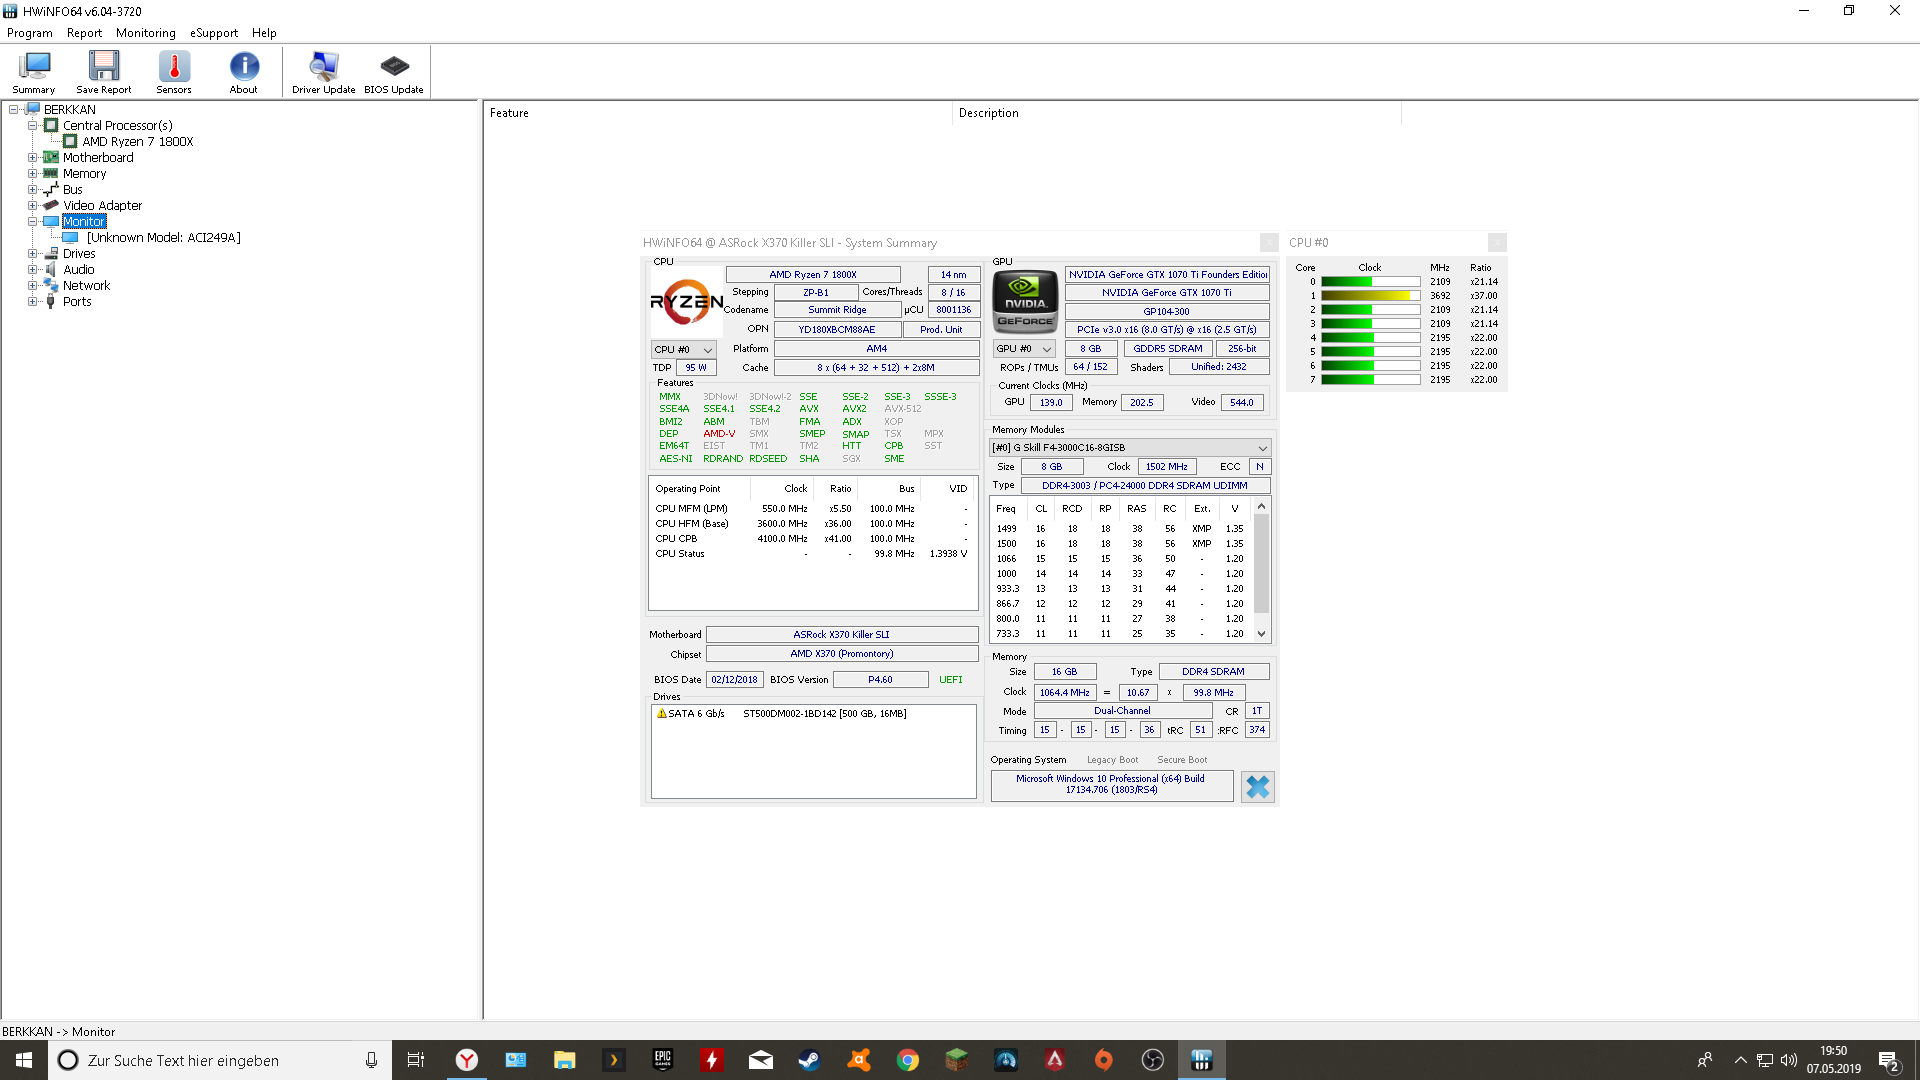Open the eSupport menu
The image size is (1920, 1080).
point(214,33)
